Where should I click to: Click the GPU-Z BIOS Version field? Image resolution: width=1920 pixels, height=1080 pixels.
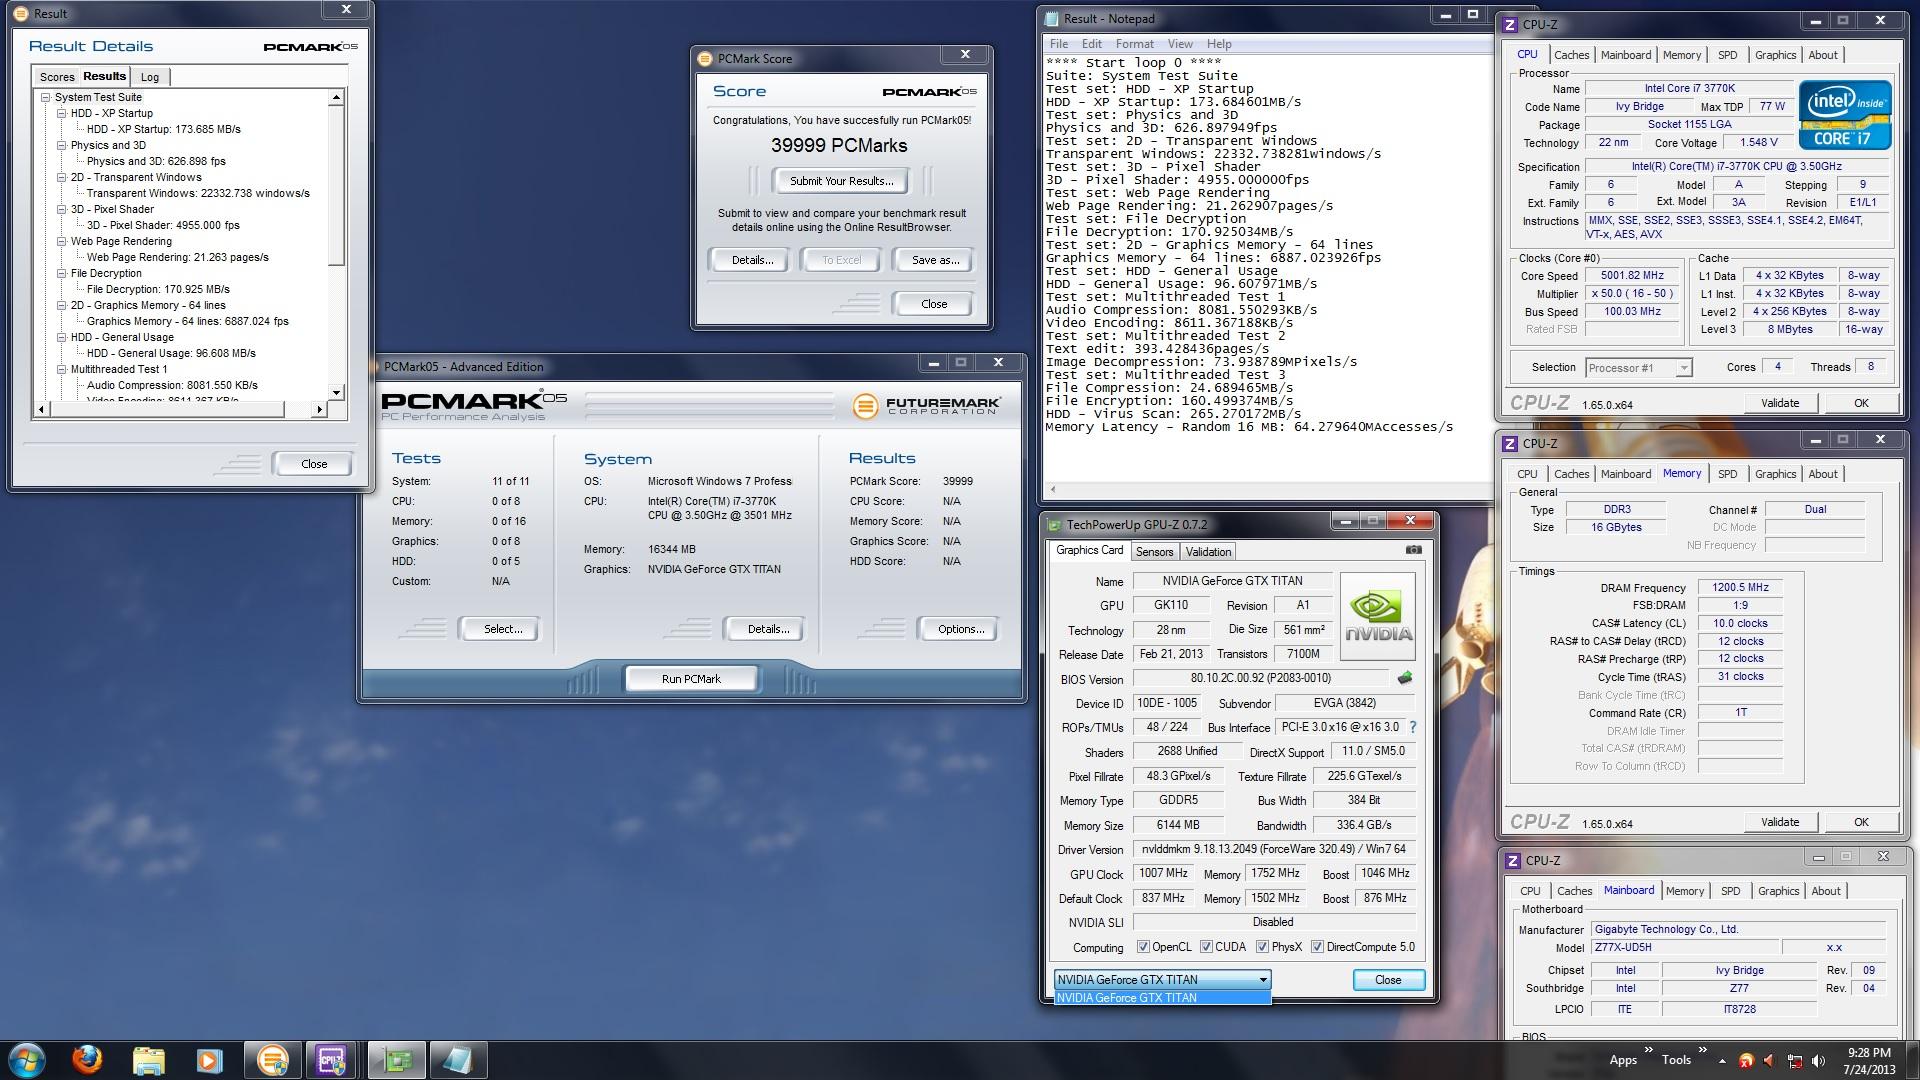pyautogui.click(x=1260, y=678)
